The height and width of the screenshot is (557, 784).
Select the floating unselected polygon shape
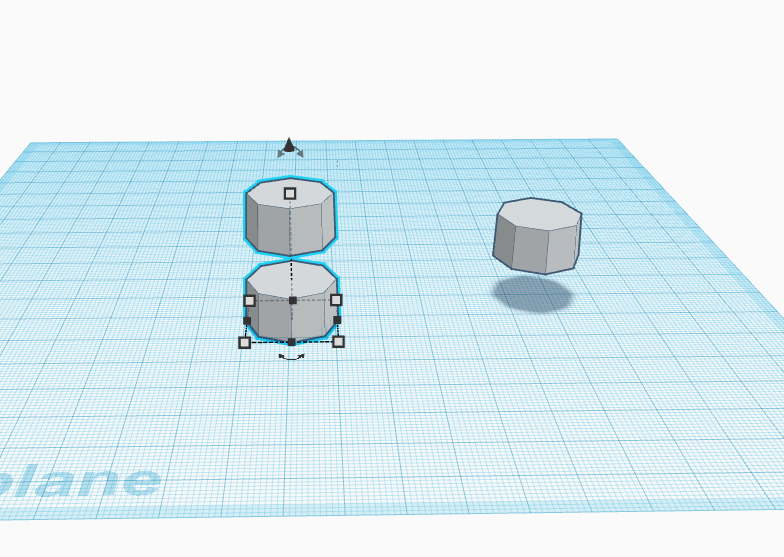[538, 236]
